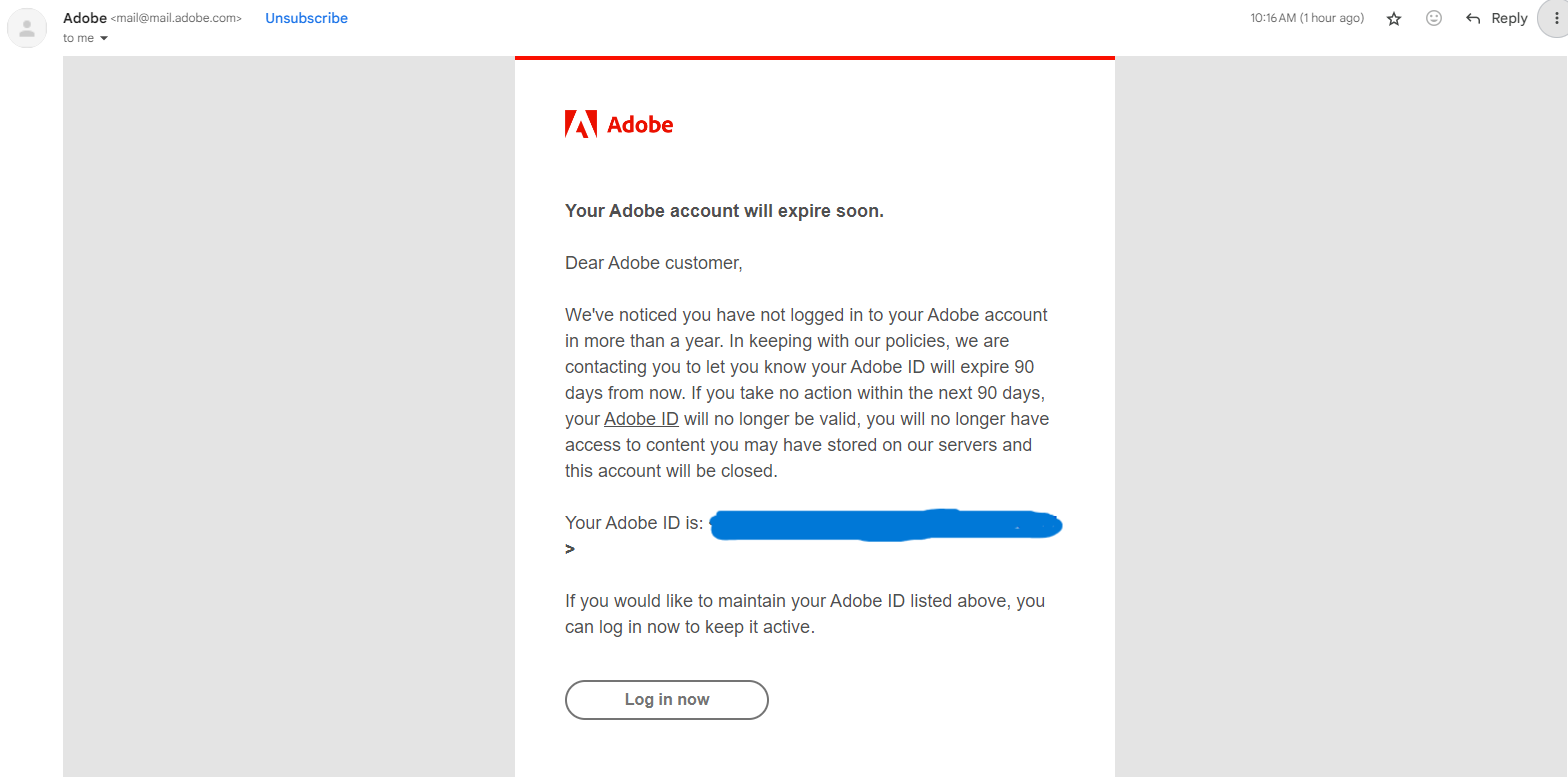Open the Adobe ID link in the body
Viewport: 1568px width, 777px height.
[641, 418]
